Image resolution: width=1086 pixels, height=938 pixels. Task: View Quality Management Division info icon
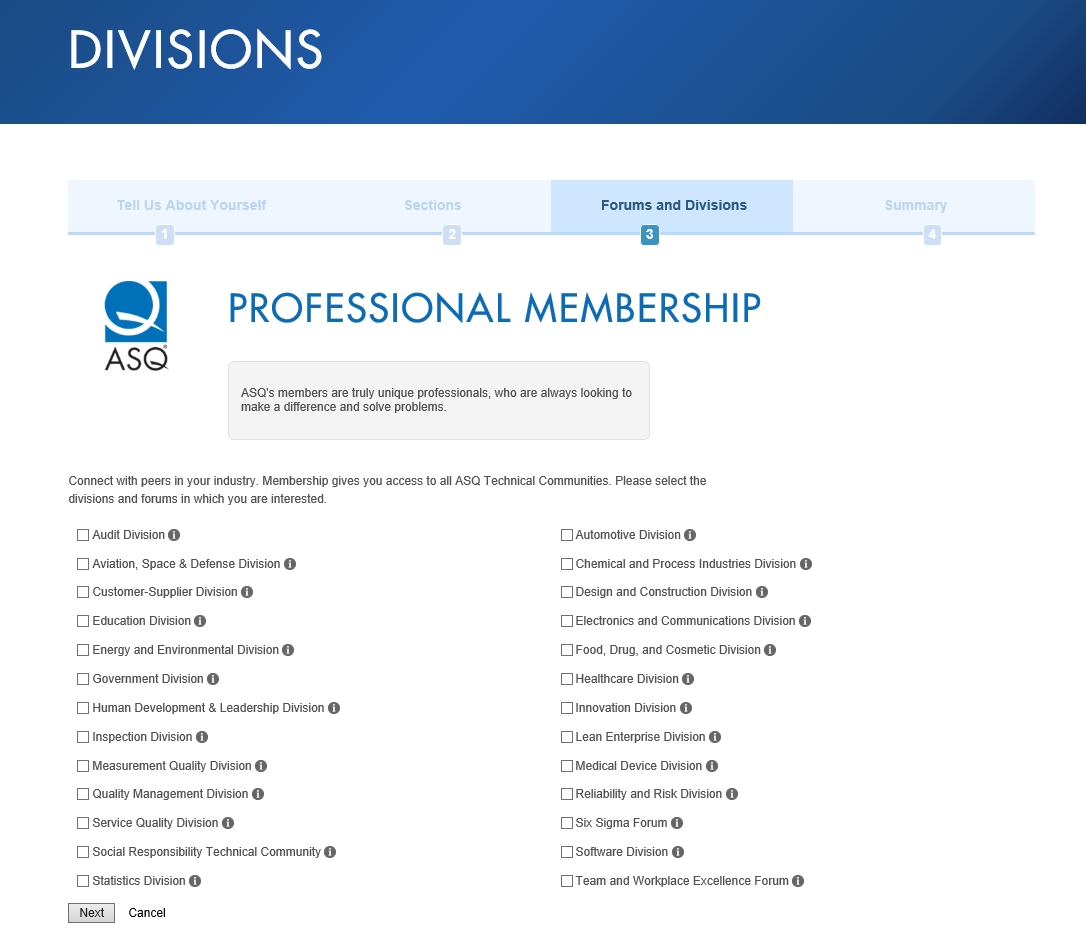[x=258, y=794]
